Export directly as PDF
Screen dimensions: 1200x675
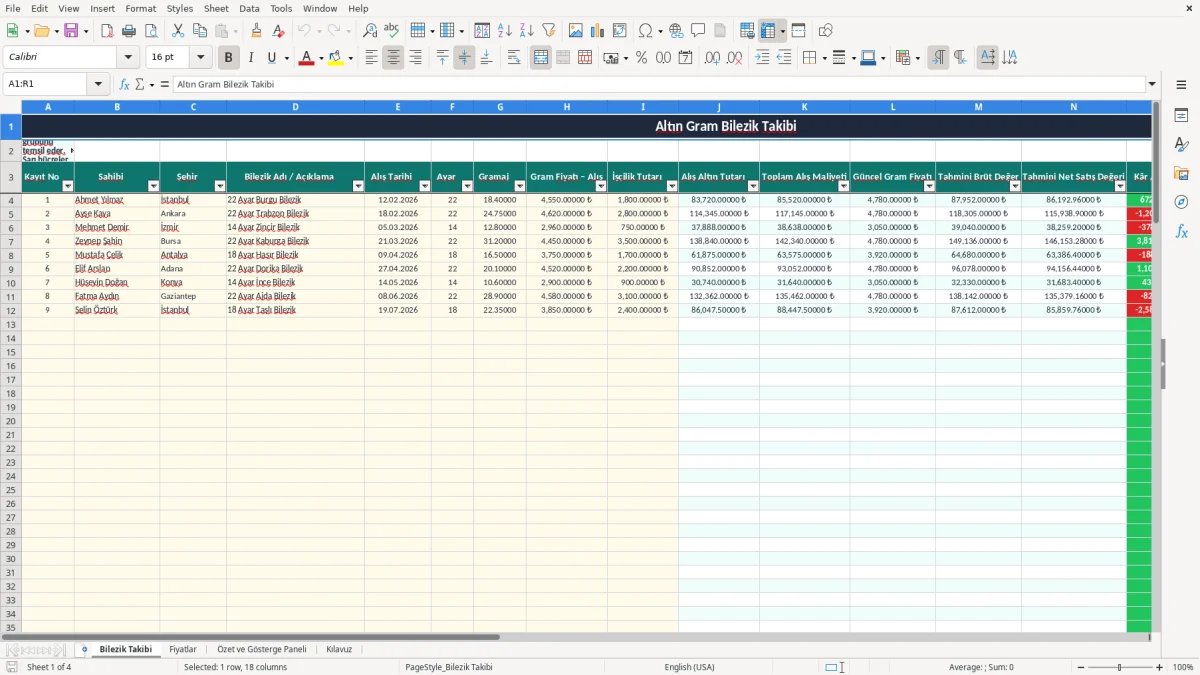[x=107, y=31]
